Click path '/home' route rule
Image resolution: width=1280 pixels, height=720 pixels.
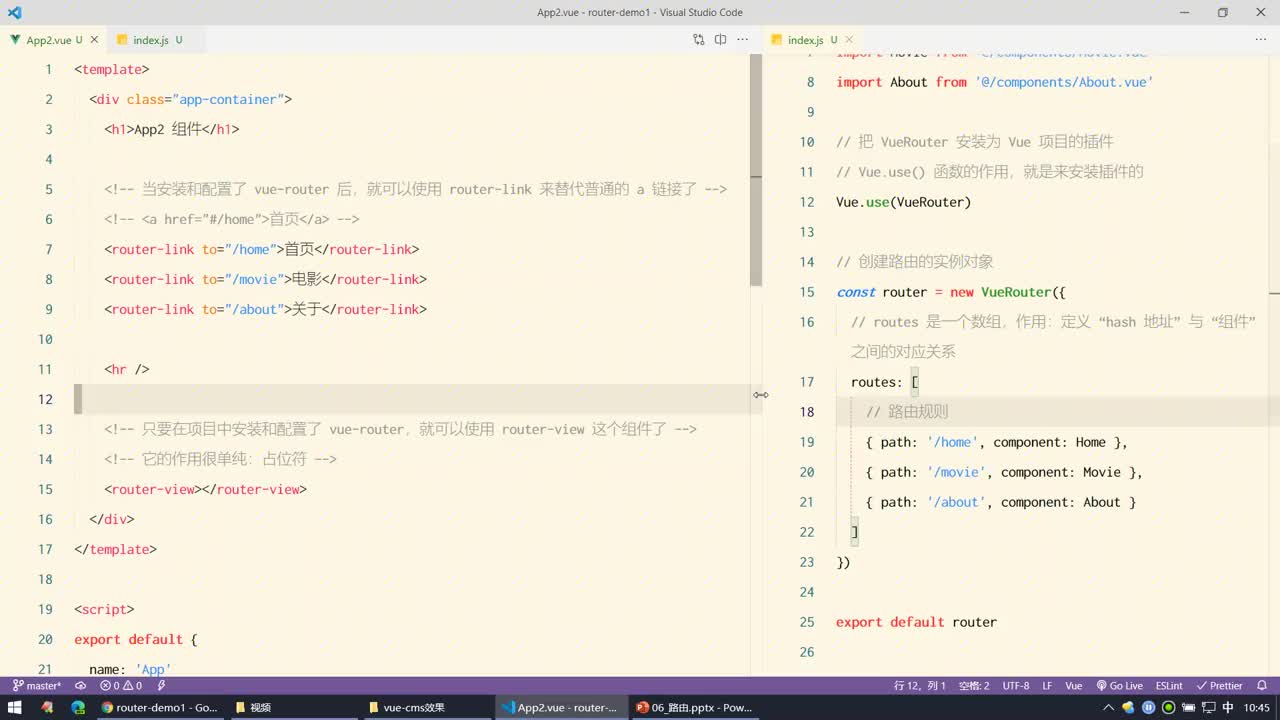pyautogui.click(x=996, y=442)
